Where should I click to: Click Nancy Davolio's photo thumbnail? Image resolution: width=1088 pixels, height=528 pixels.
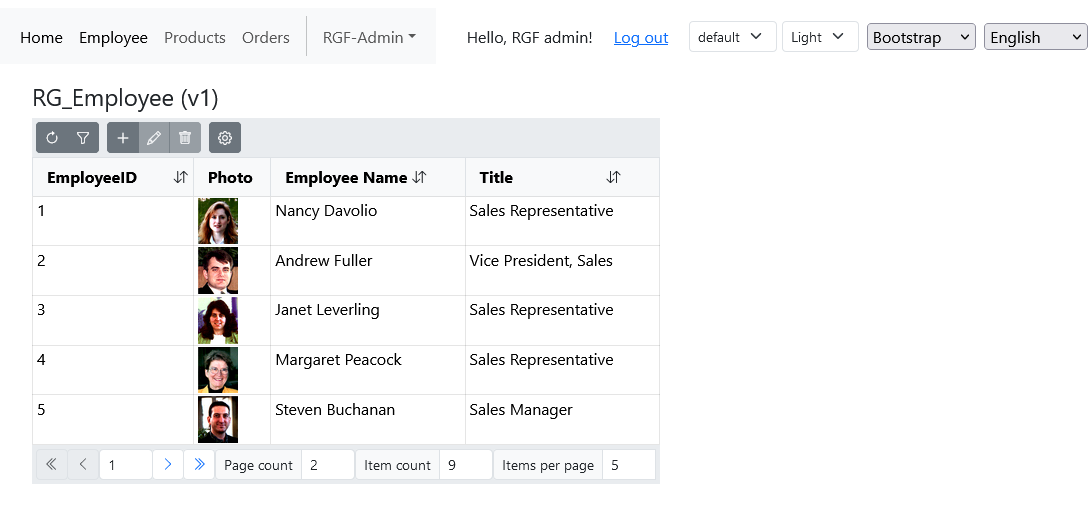point(218,221)
